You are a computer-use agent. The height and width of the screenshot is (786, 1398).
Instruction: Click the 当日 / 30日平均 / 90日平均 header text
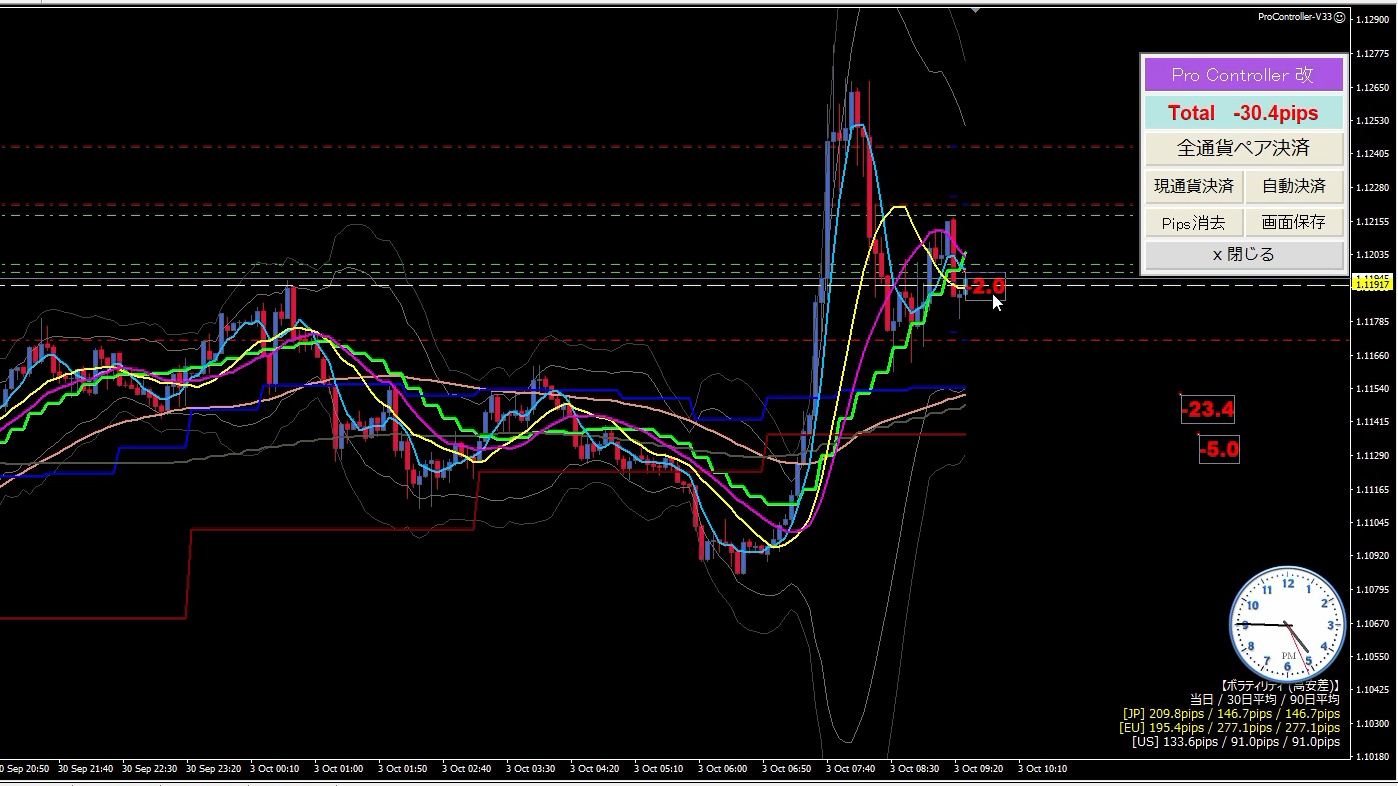coord(1264,700)
